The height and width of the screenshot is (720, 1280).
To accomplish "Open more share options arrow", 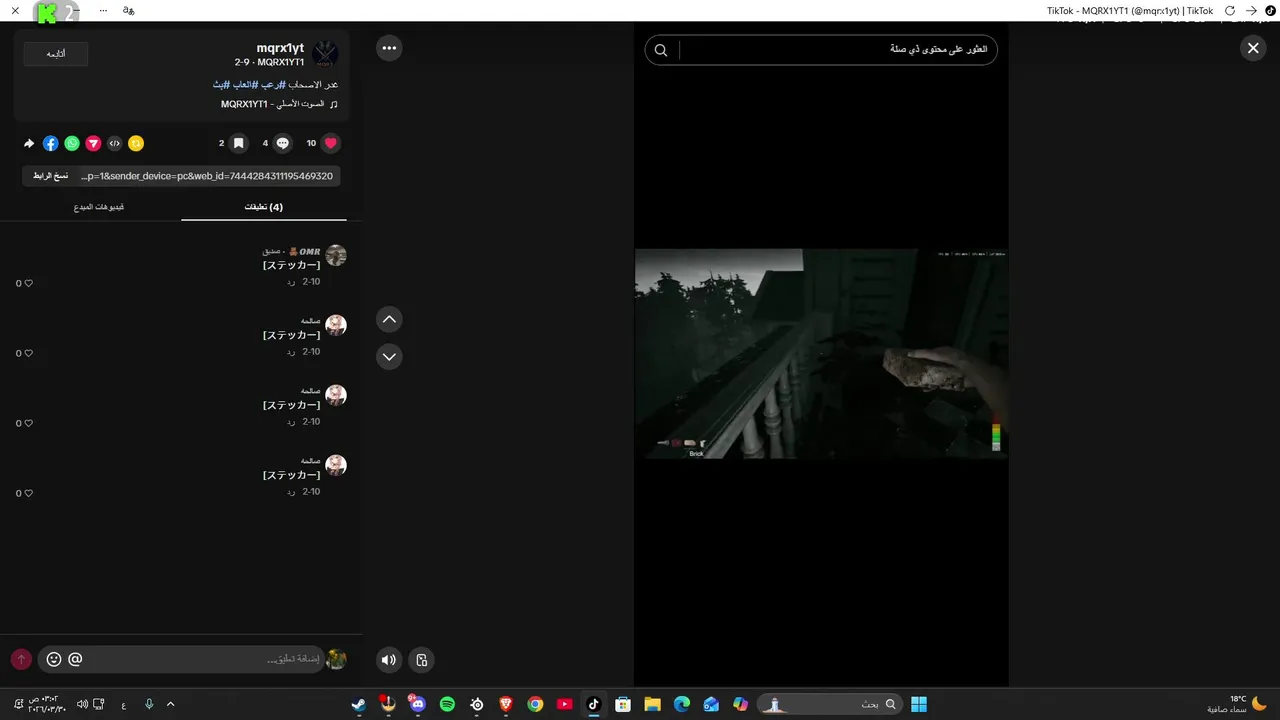I will (x=29, y=143).
